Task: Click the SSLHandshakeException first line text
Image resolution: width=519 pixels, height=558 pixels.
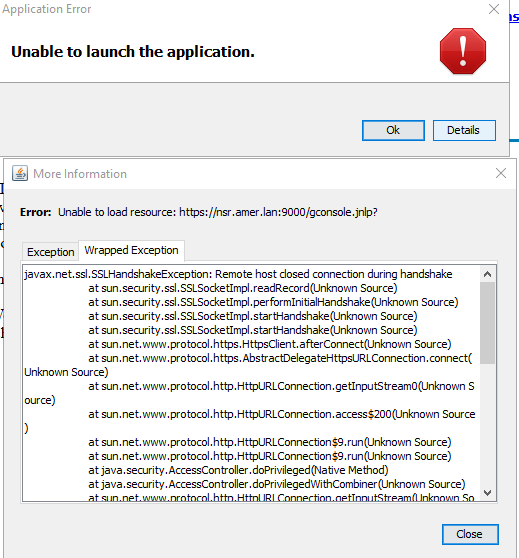Action: 238,274
